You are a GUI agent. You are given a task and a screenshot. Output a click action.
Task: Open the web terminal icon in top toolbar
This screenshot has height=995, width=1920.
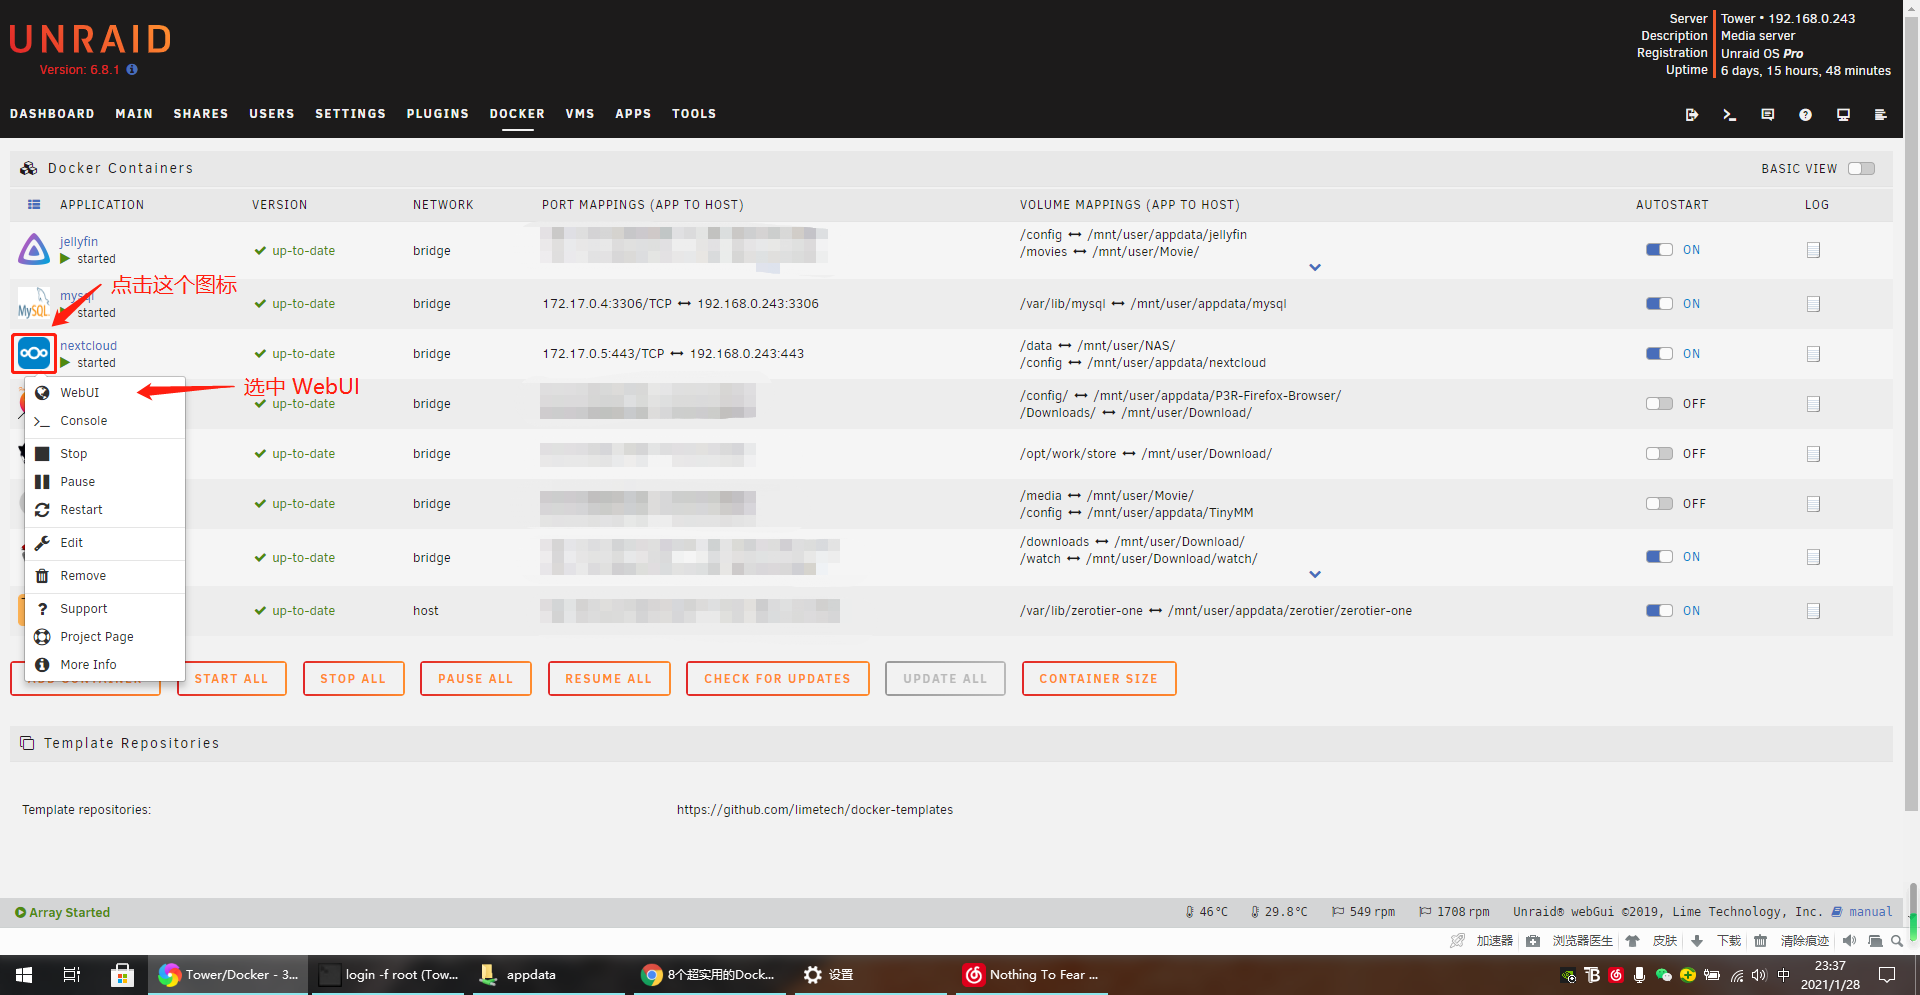1729,114
